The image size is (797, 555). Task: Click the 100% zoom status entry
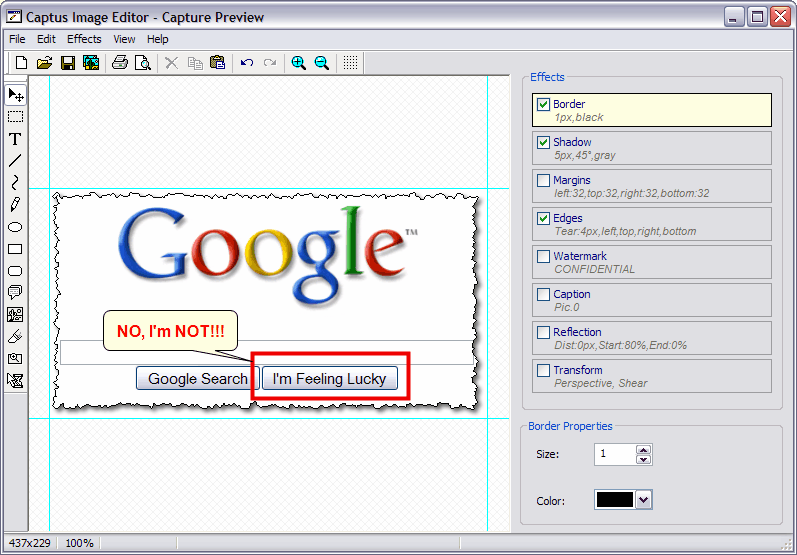click(79, 543)
